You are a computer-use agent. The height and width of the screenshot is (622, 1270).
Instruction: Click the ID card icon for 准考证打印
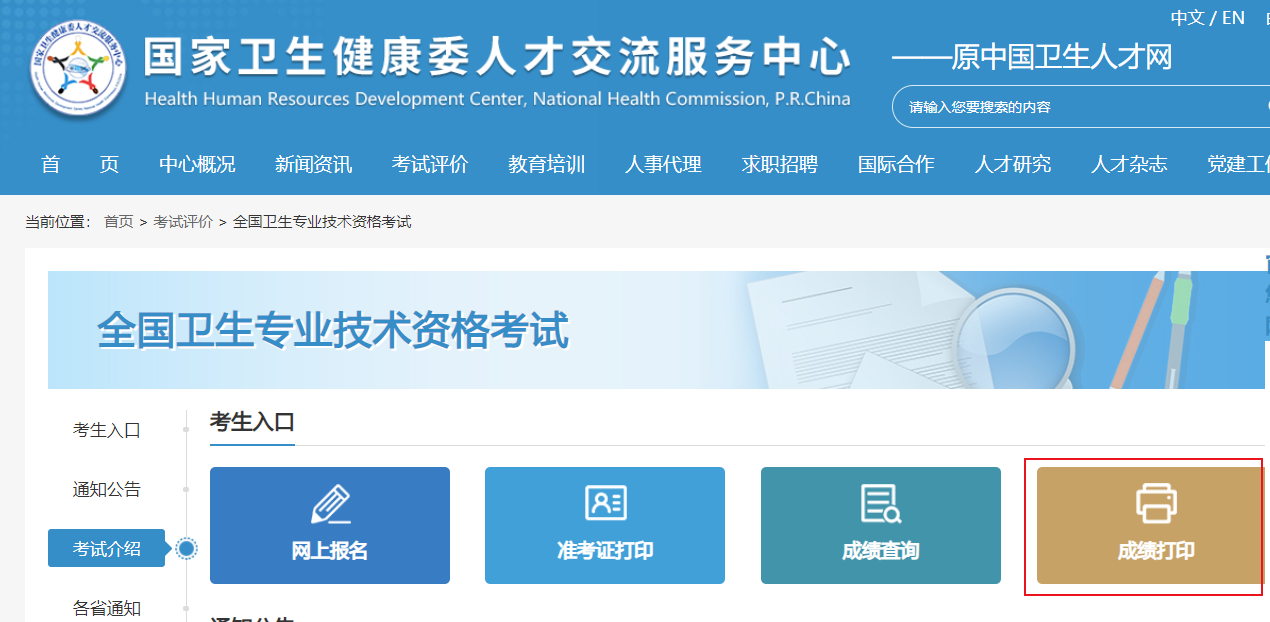[x=605, y=503]
